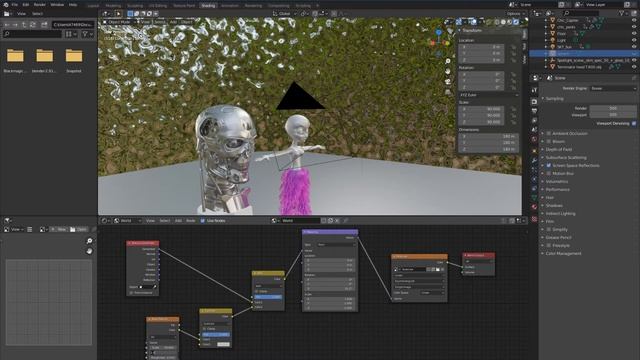The width and height of the screenshot is (640, 360).
Task: Expand the Color Management panel
Action: (563, 253)
